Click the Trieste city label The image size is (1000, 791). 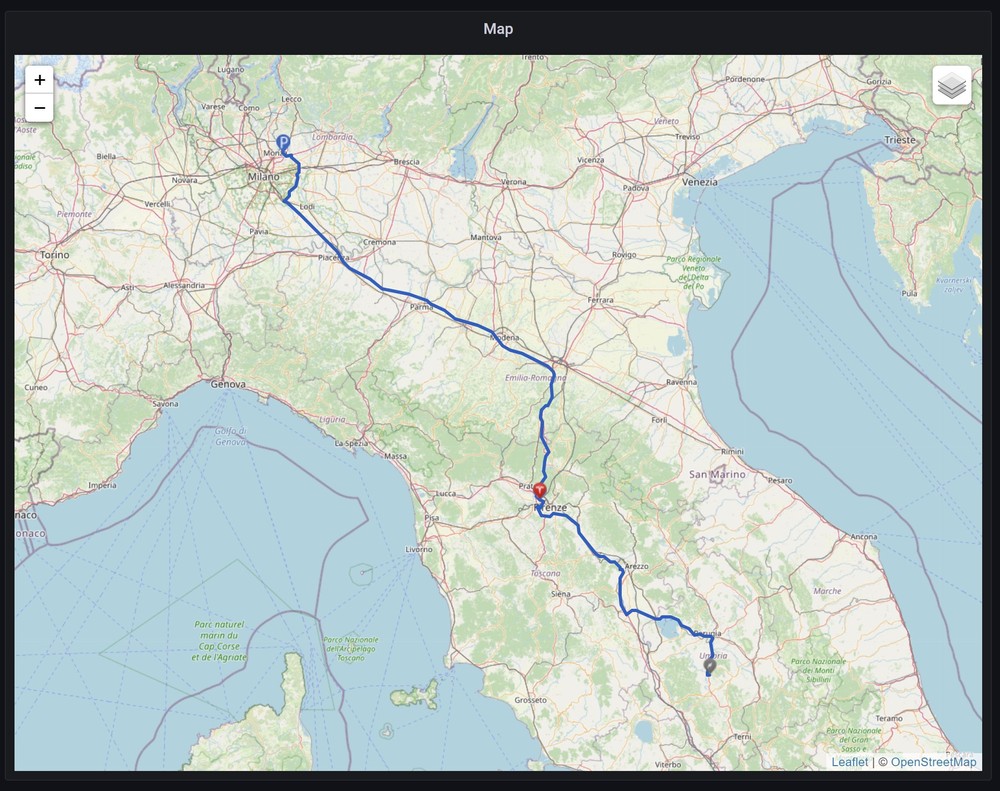899,141
